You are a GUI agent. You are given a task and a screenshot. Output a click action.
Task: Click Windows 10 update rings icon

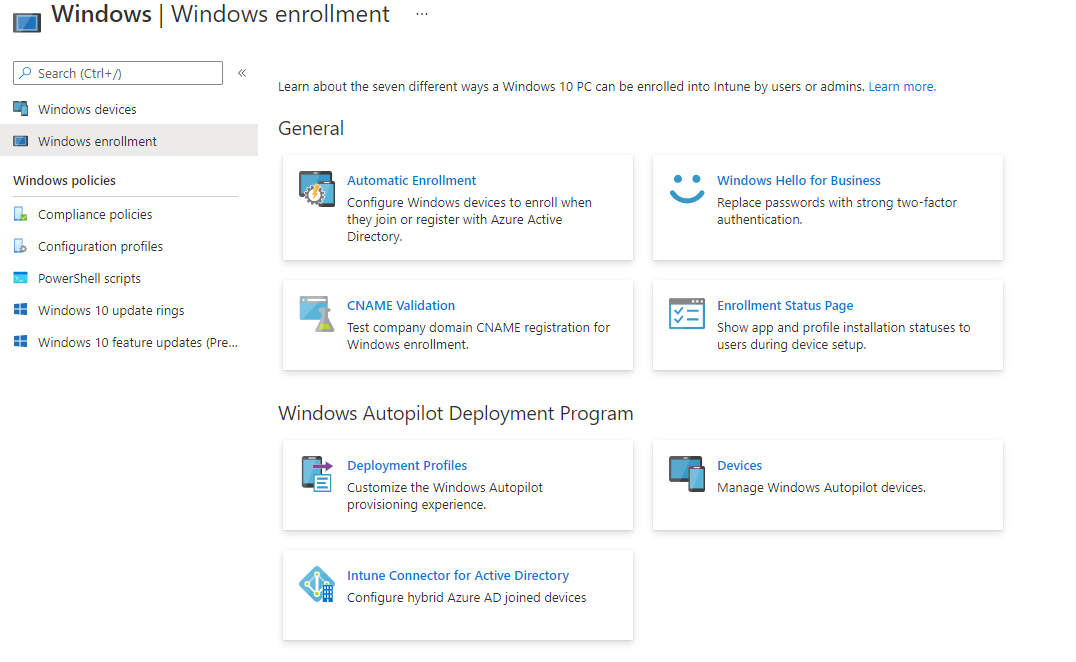[x=21, y=309]
